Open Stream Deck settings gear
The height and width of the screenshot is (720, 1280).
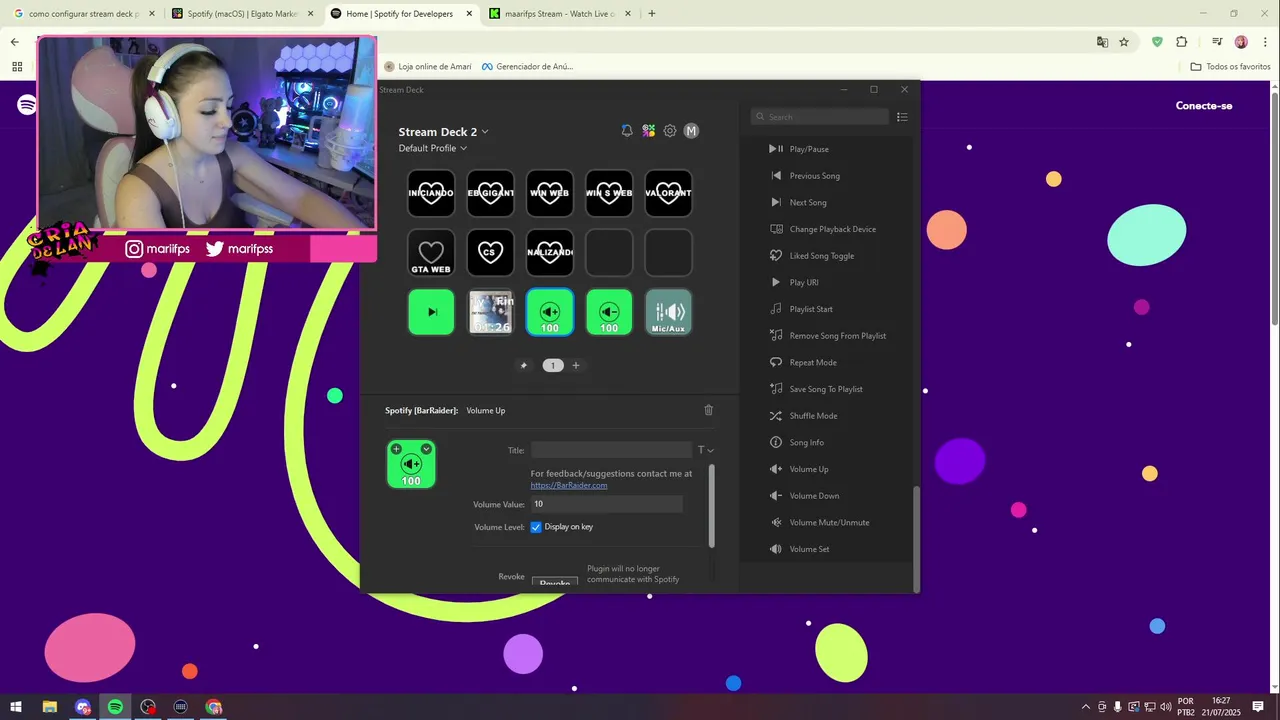click(670, 131)
